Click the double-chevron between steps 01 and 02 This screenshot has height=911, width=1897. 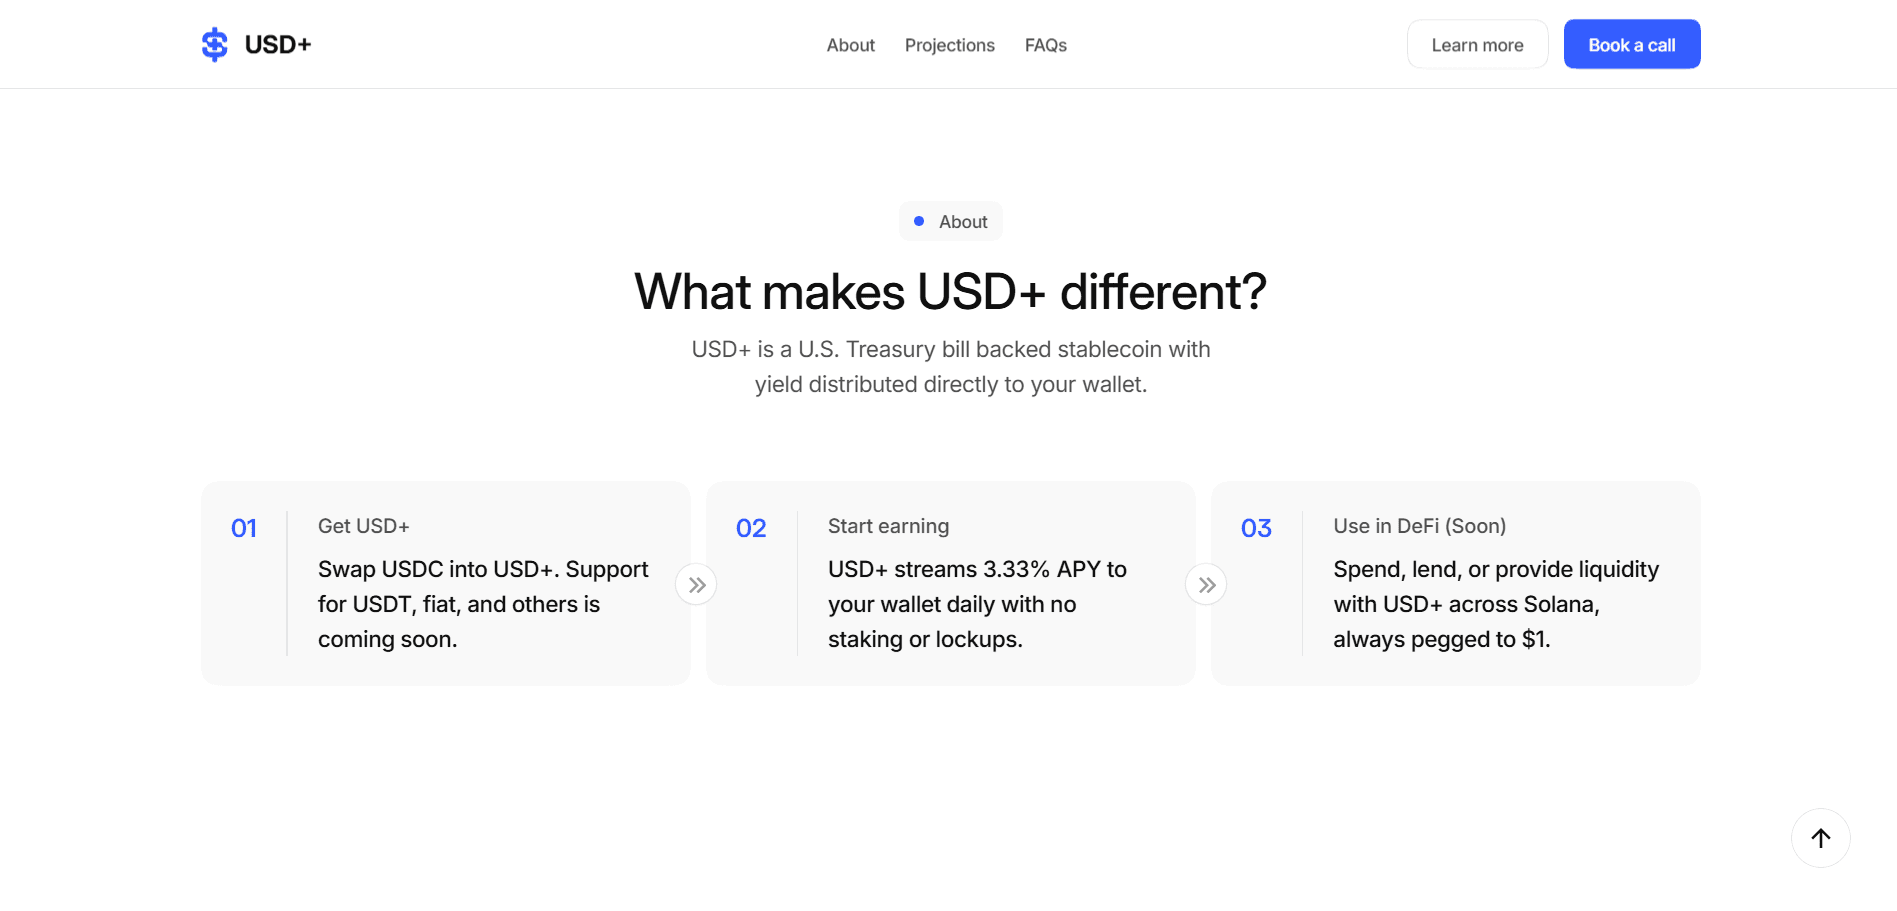(x=697, y=585)
